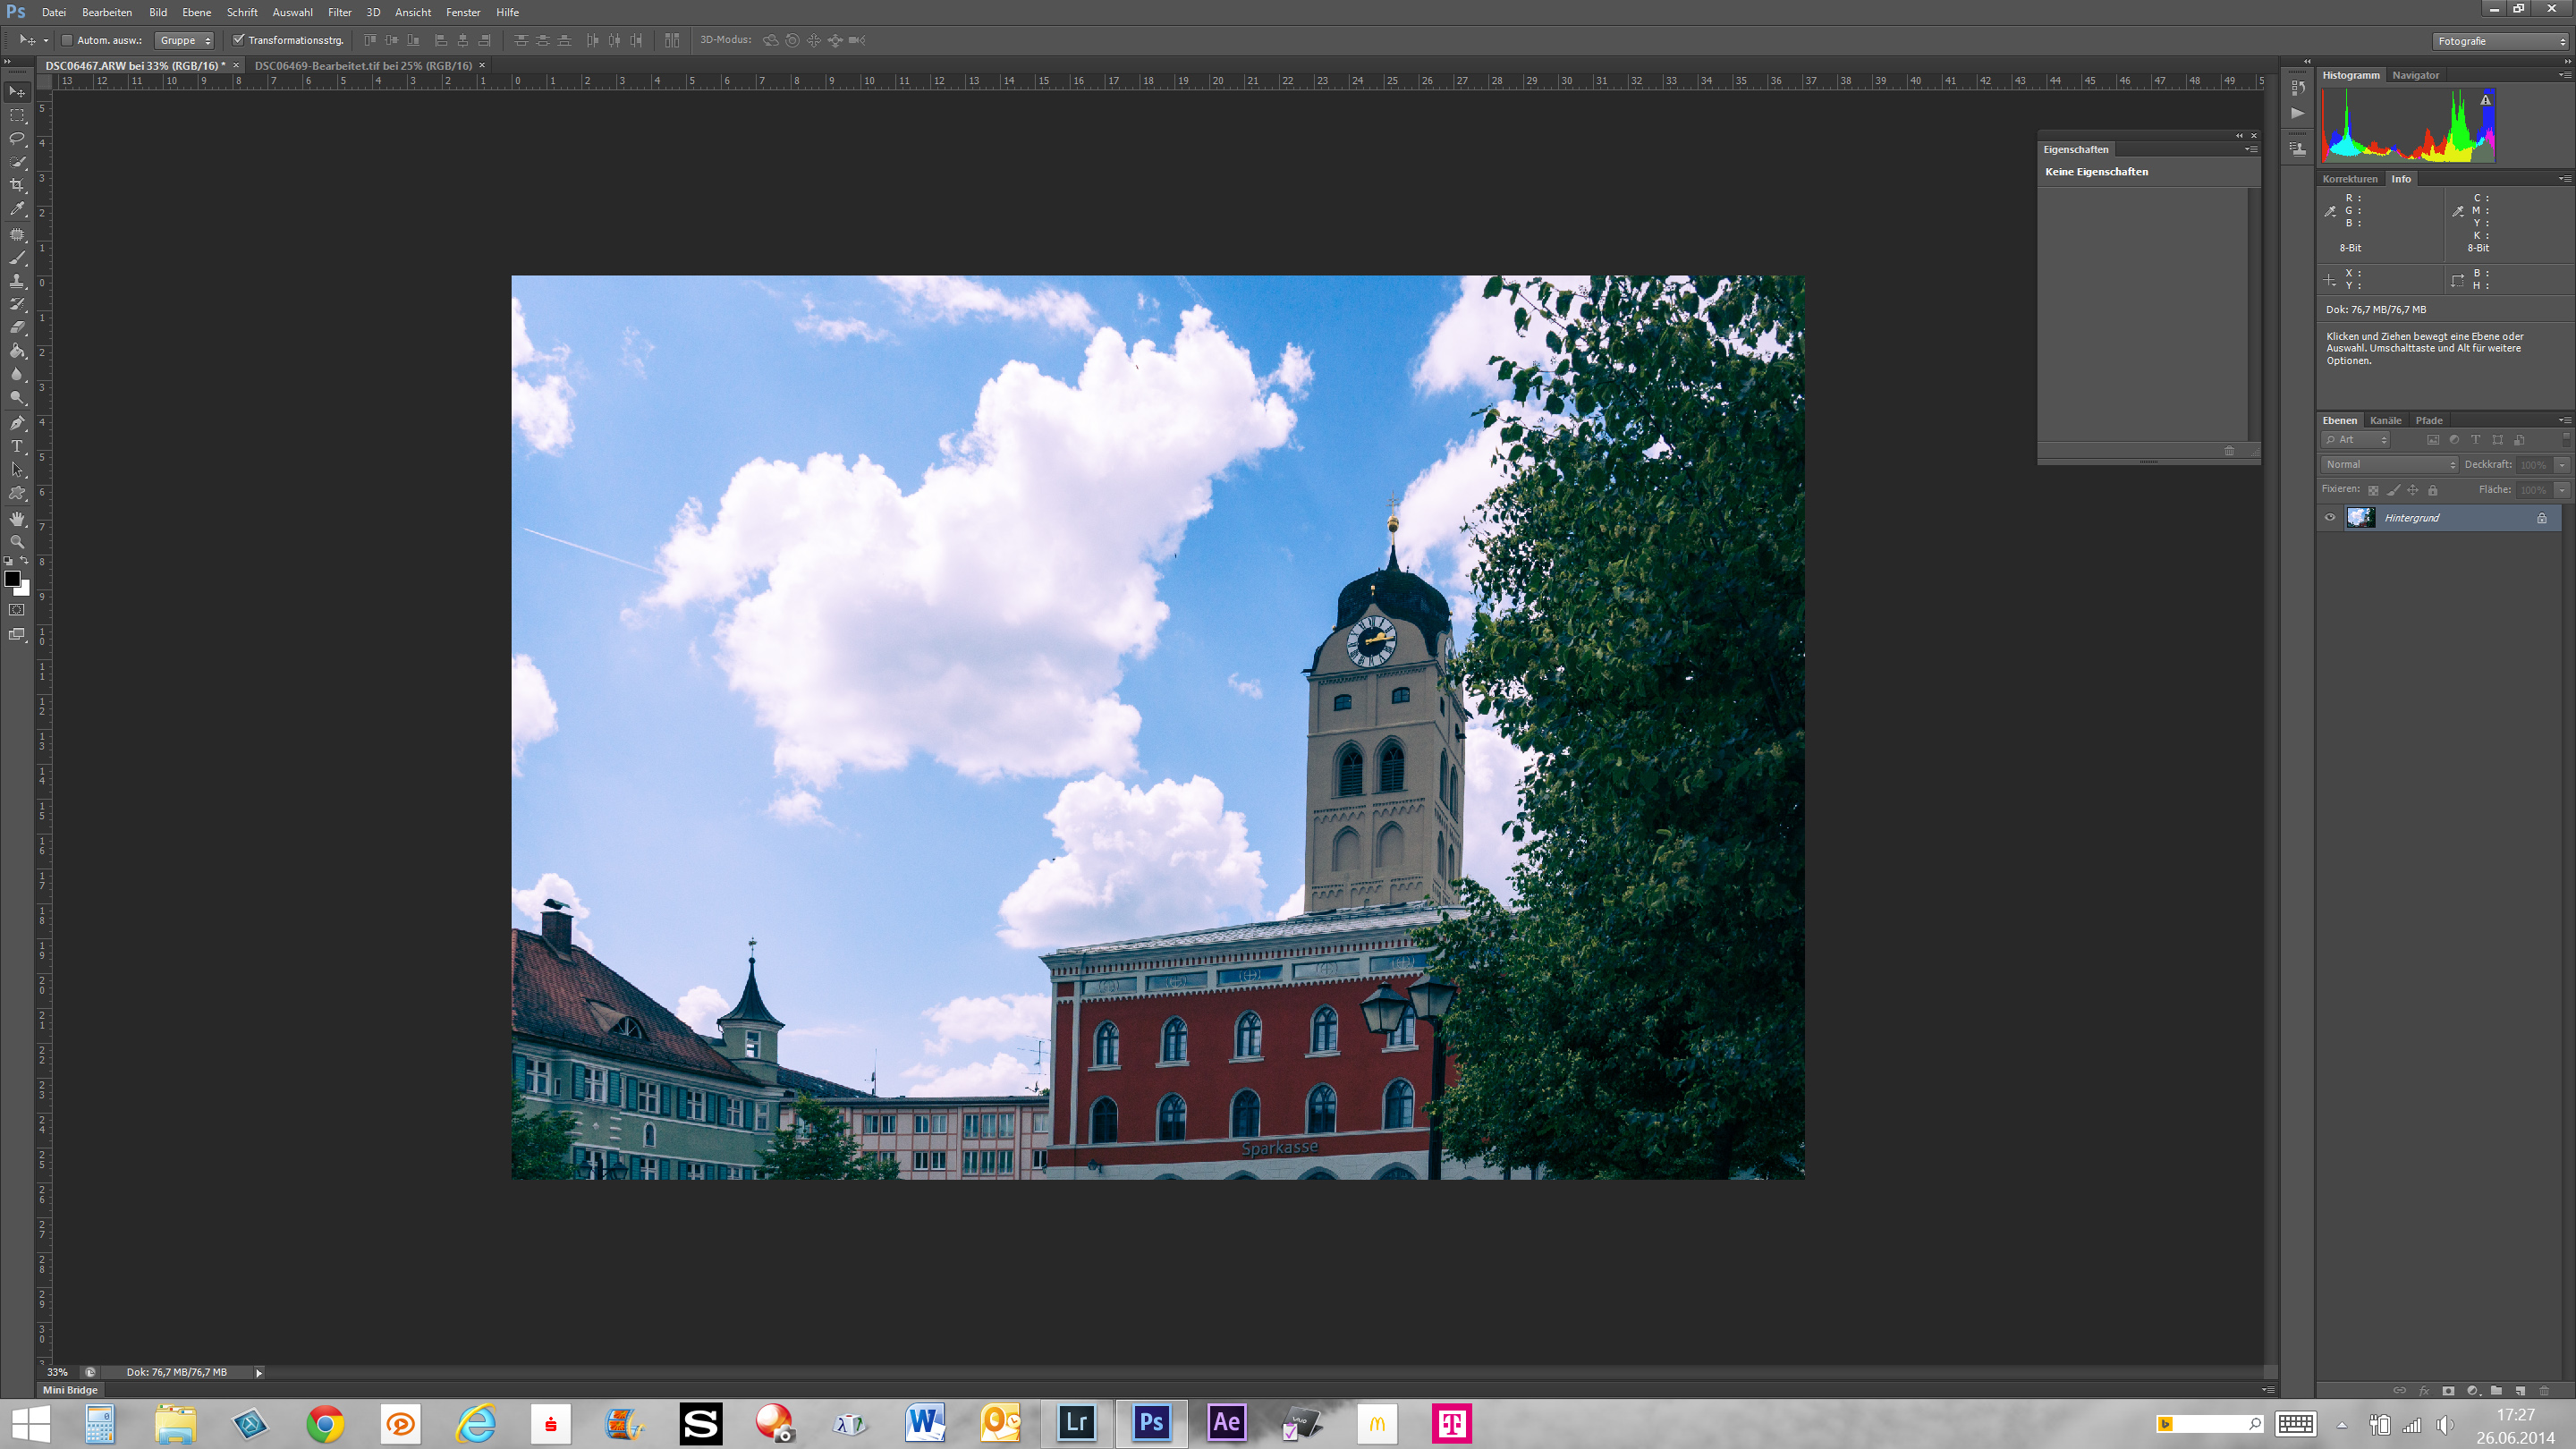Filter layers by type layers icon
This screenshot has height=1449, width=2576.
click(x=2476, y=440)
